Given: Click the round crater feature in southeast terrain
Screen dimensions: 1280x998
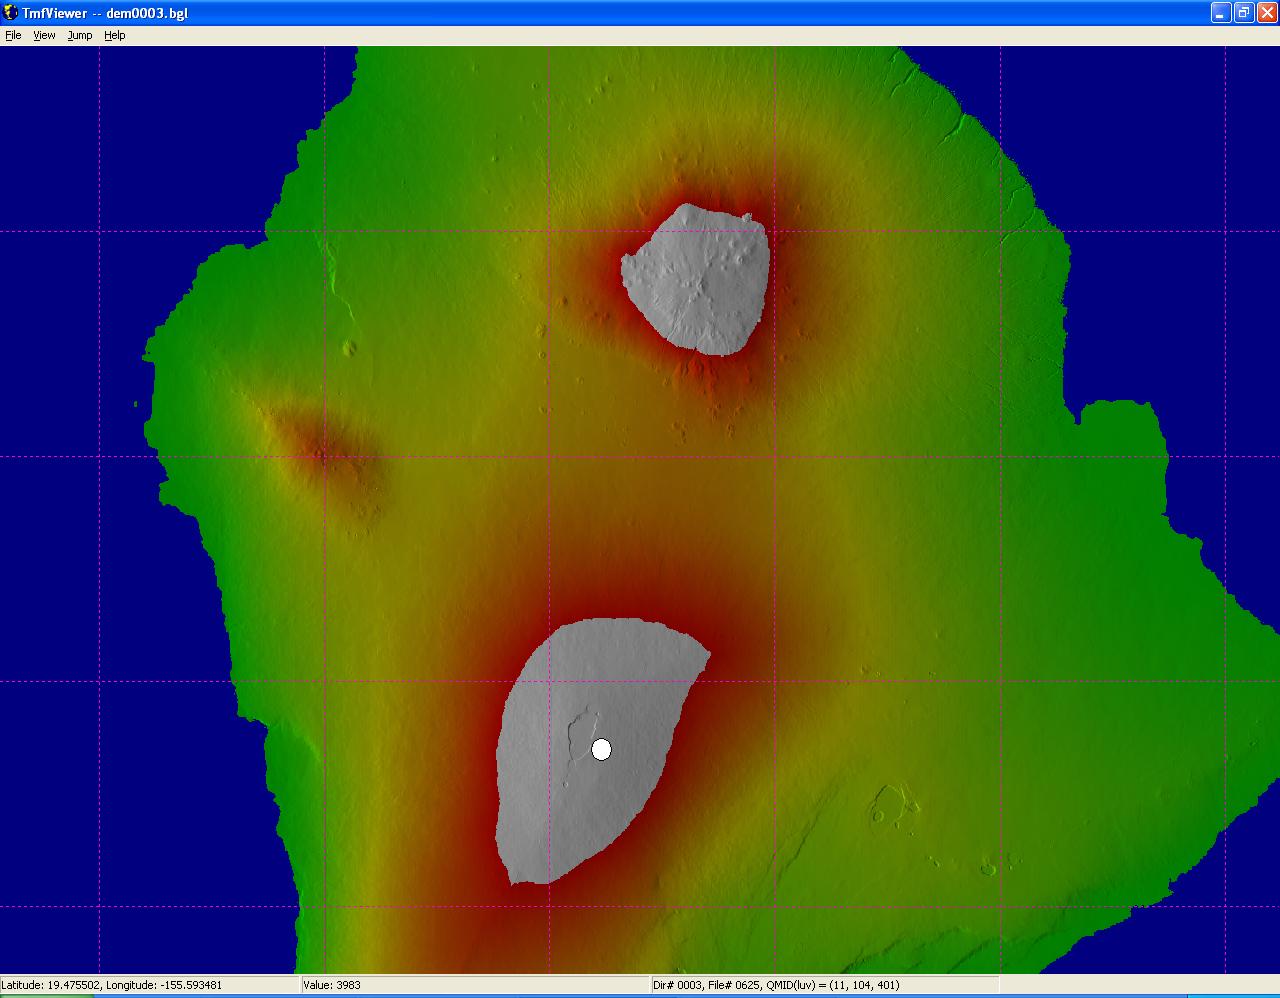Looking at the screenshot, I should tap(886, 803).
